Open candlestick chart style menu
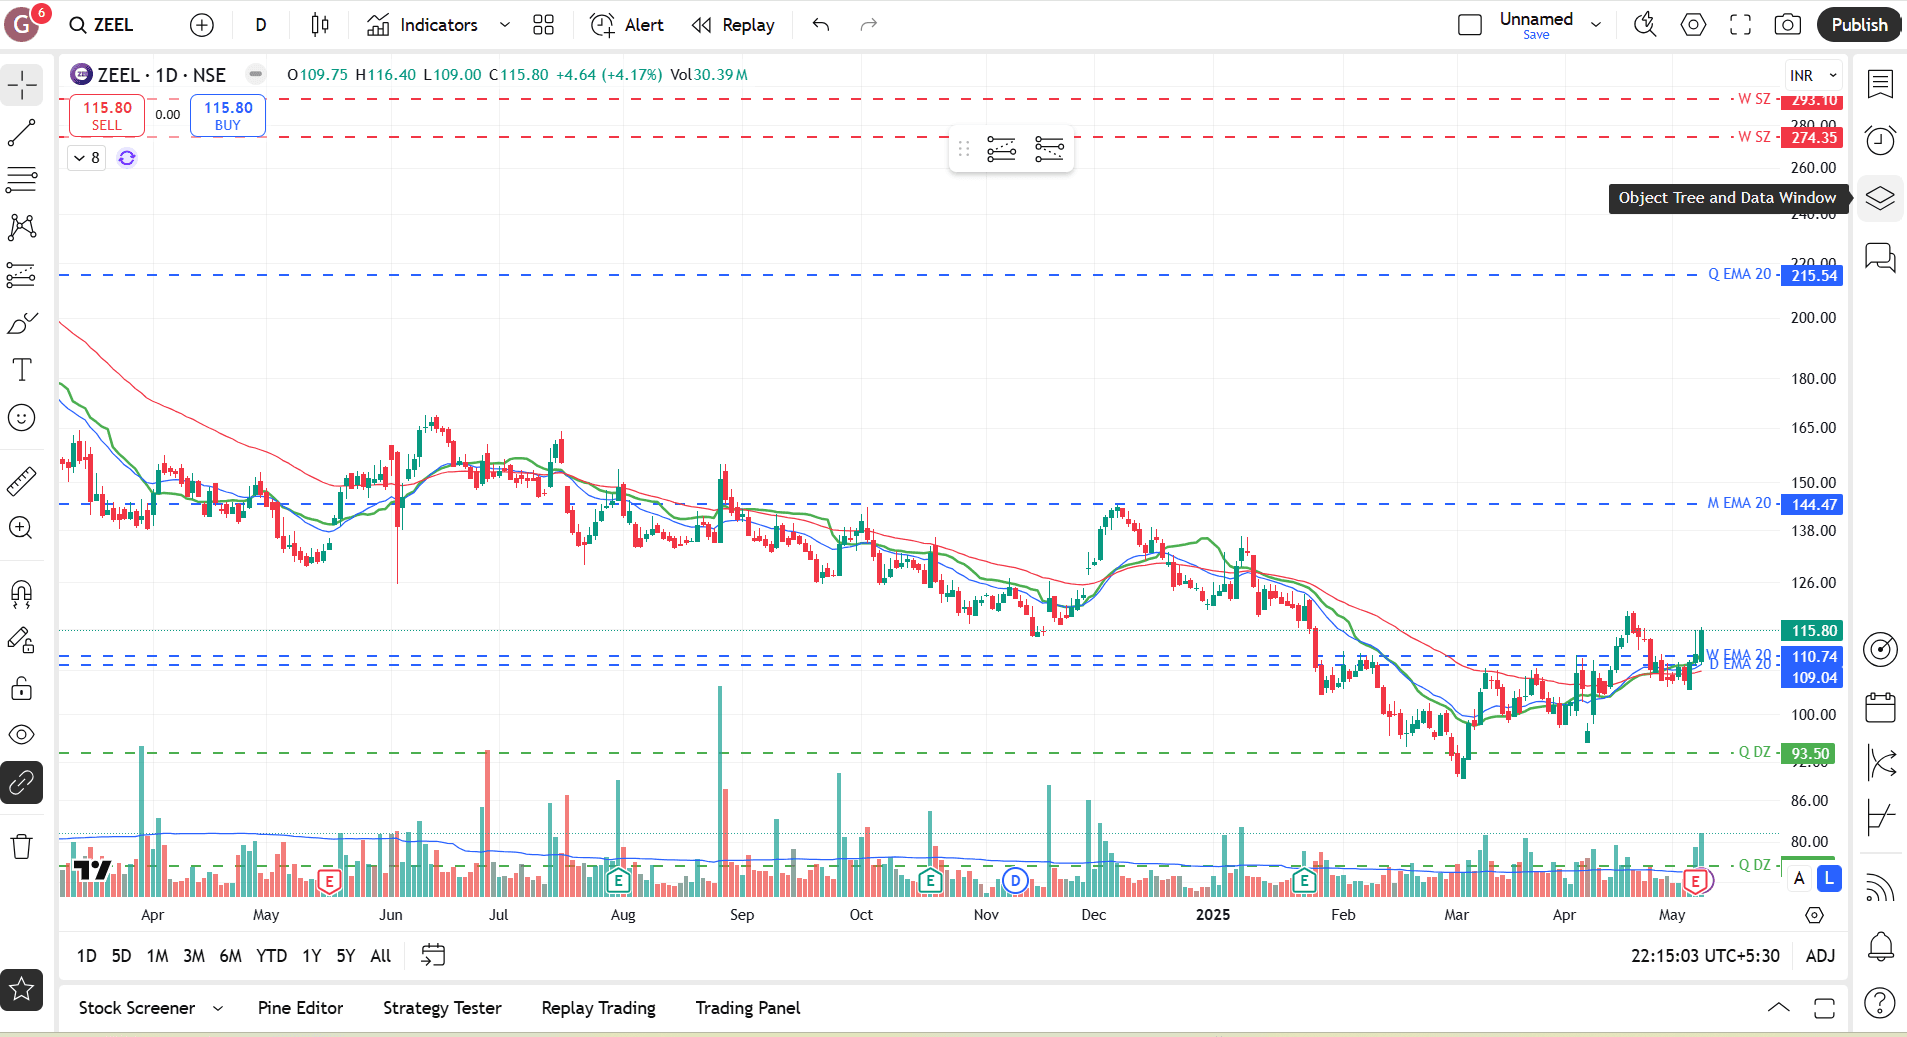This screenshot has width=1907, height=1037. (320, 25)
